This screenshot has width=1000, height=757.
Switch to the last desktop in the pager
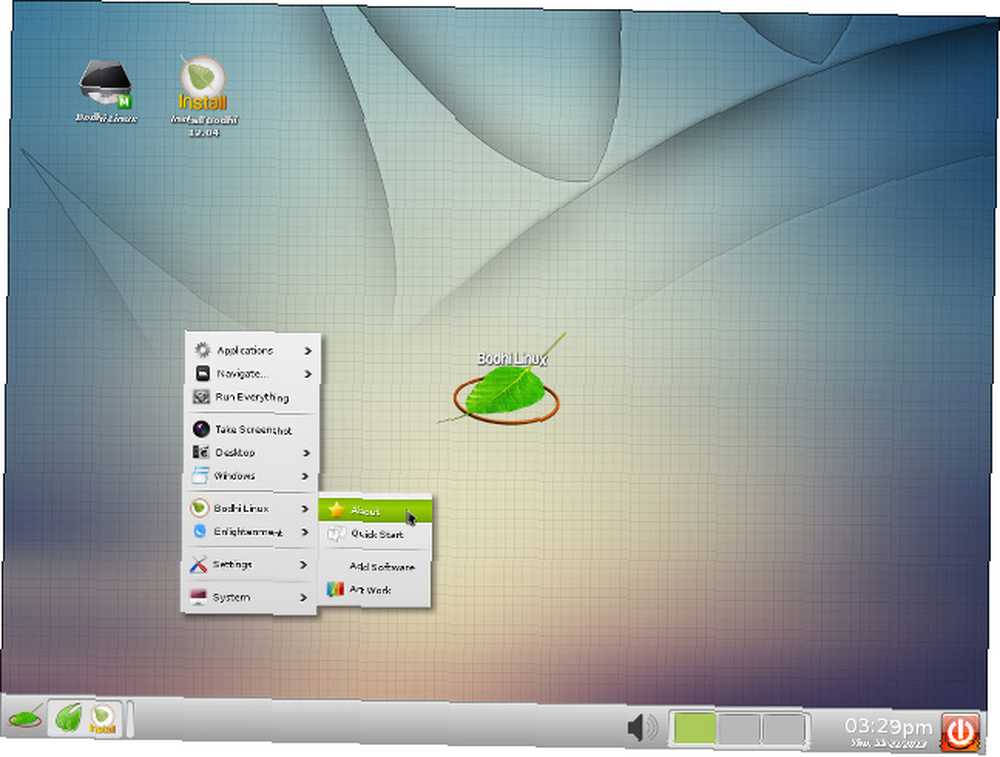[783, 728]
